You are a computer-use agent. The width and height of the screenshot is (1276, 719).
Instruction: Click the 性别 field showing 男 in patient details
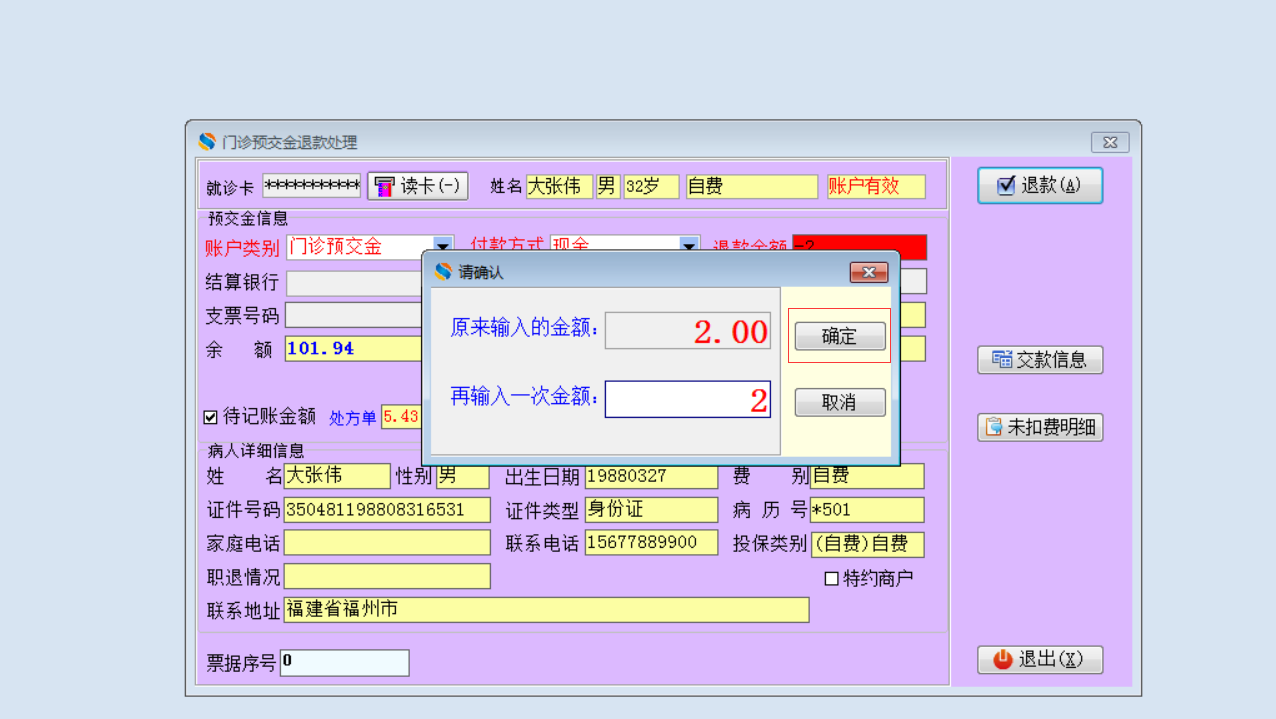[x=462, y=476]
